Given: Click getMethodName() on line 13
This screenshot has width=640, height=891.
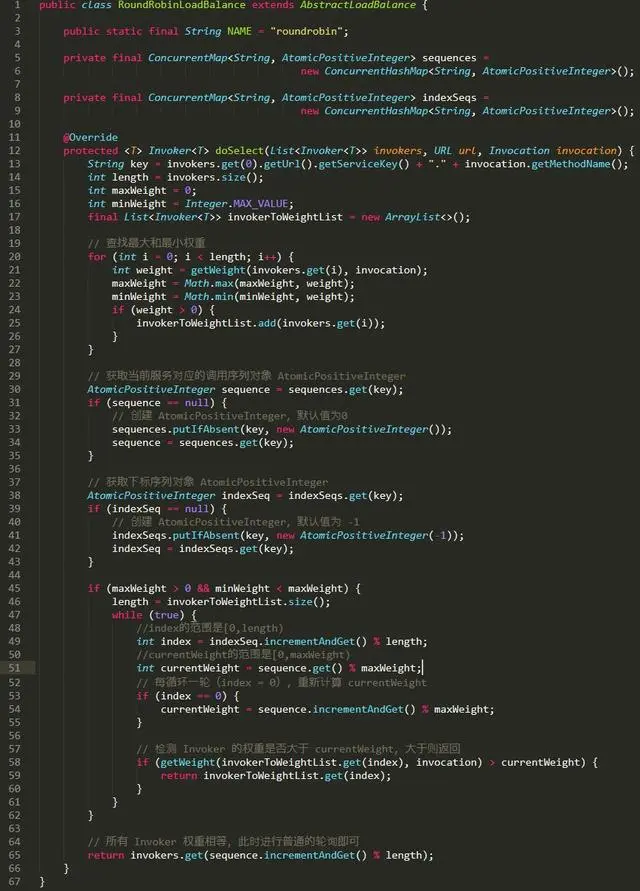Looking at the screenshot, I should tap(576, 164).
